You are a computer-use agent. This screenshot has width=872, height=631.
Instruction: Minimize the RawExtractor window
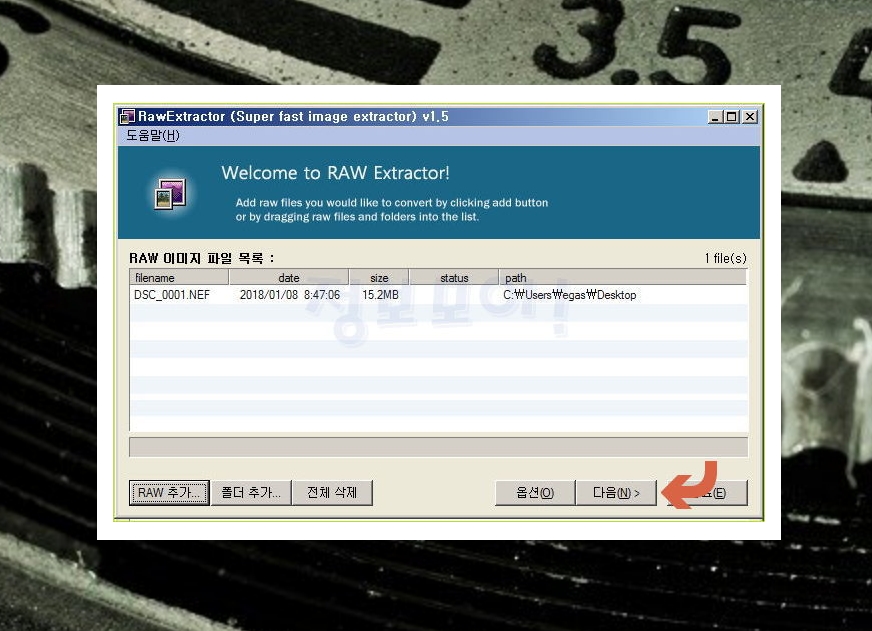715,117
